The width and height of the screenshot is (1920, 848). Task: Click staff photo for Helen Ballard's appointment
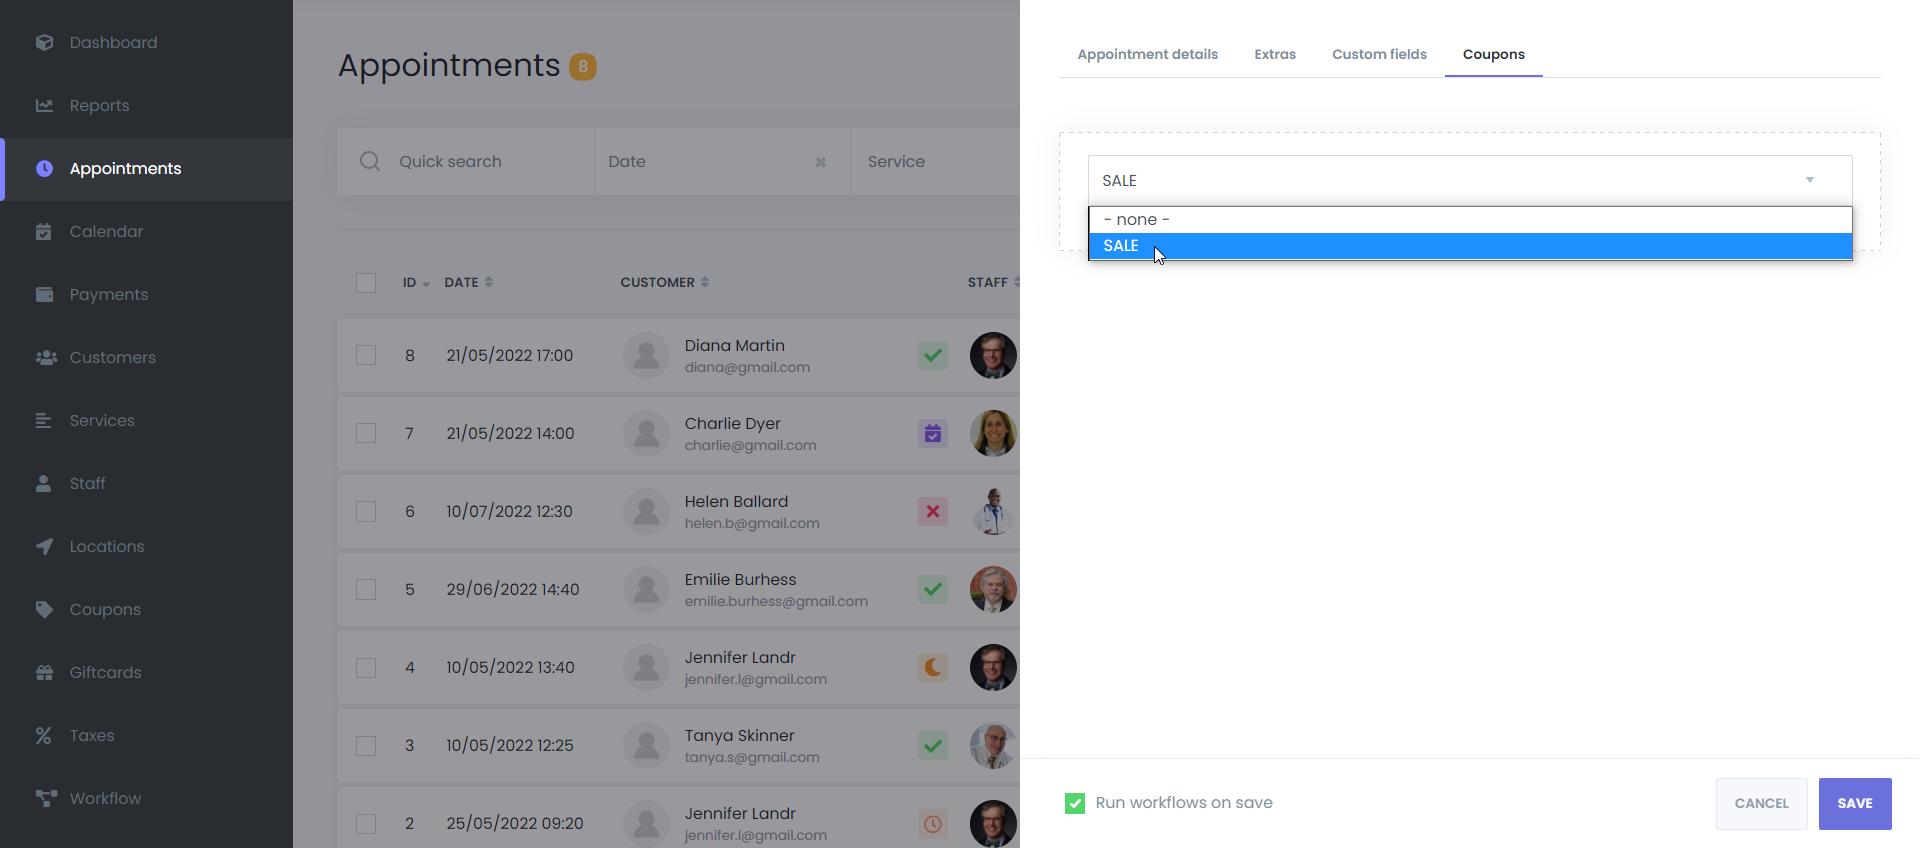[x=994, y=511]
